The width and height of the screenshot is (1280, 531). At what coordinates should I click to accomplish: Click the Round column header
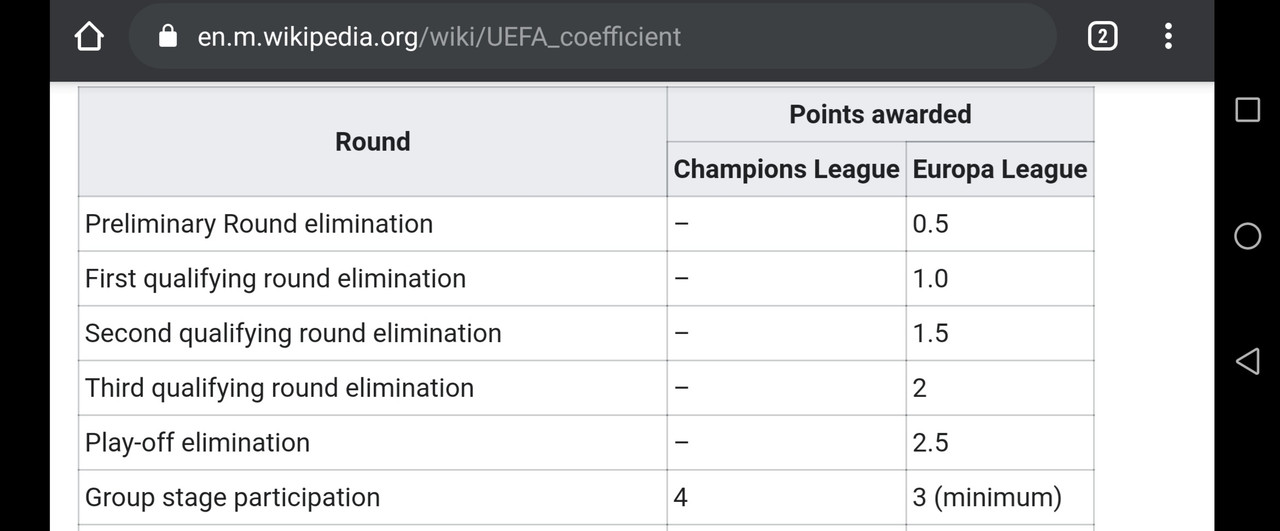373,142
